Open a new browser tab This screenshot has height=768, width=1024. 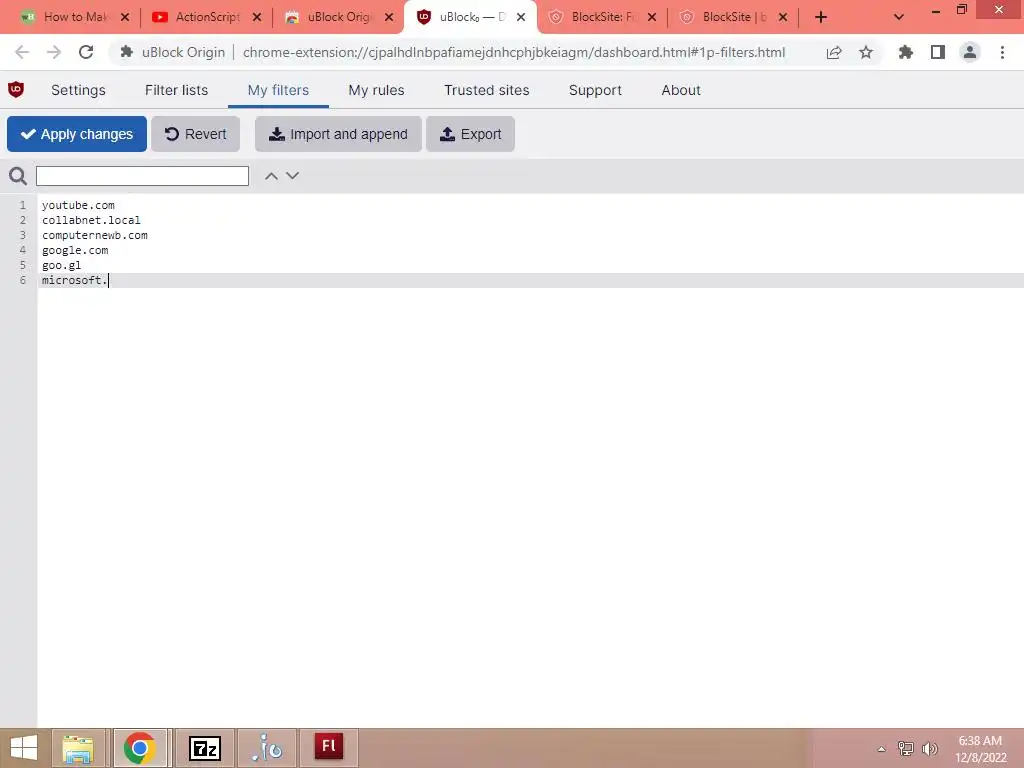[x=821, y=18]
